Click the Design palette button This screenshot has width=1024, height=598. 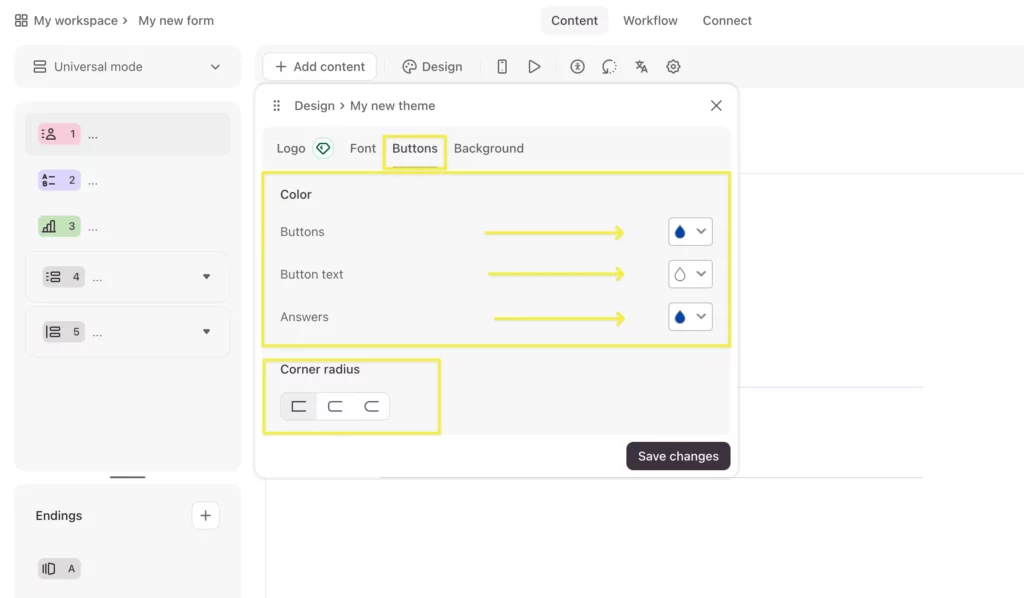[432, 67]
